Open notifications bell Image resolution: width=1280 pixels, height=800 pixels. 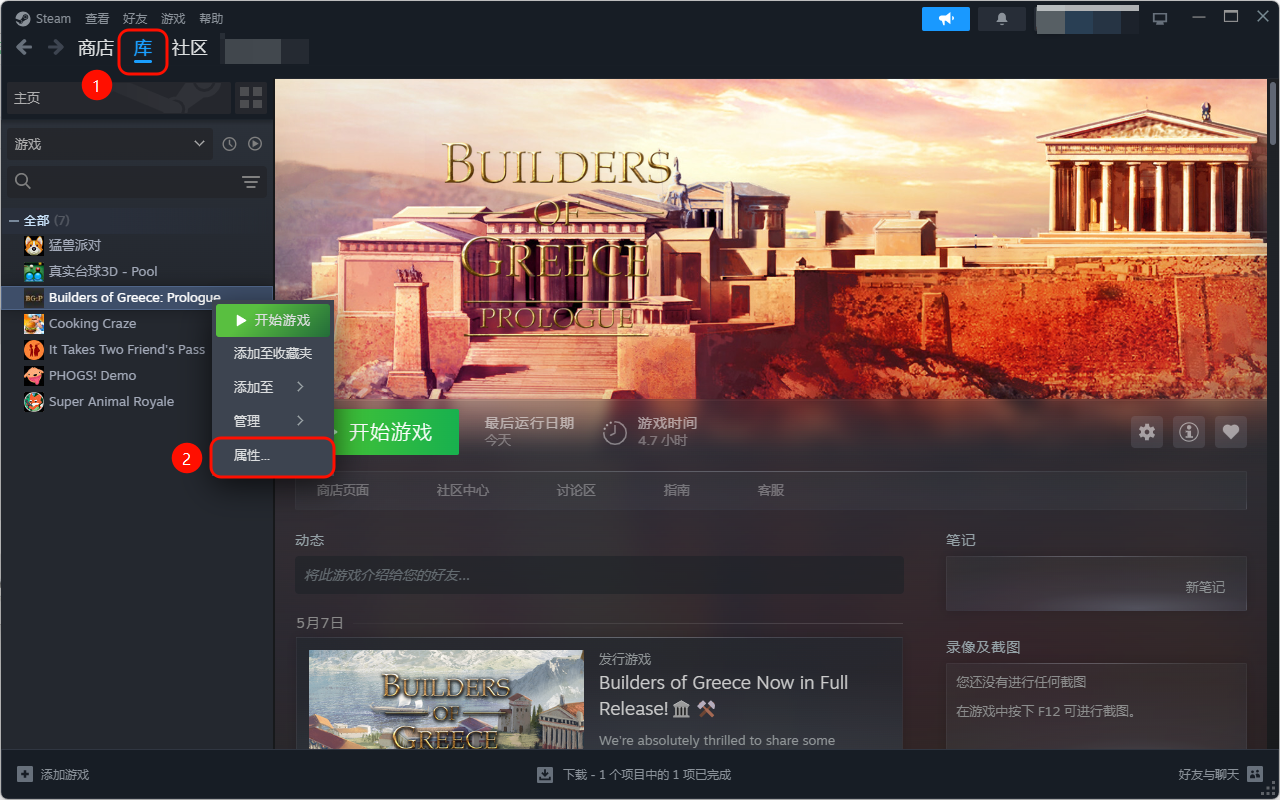(1002, 19)
